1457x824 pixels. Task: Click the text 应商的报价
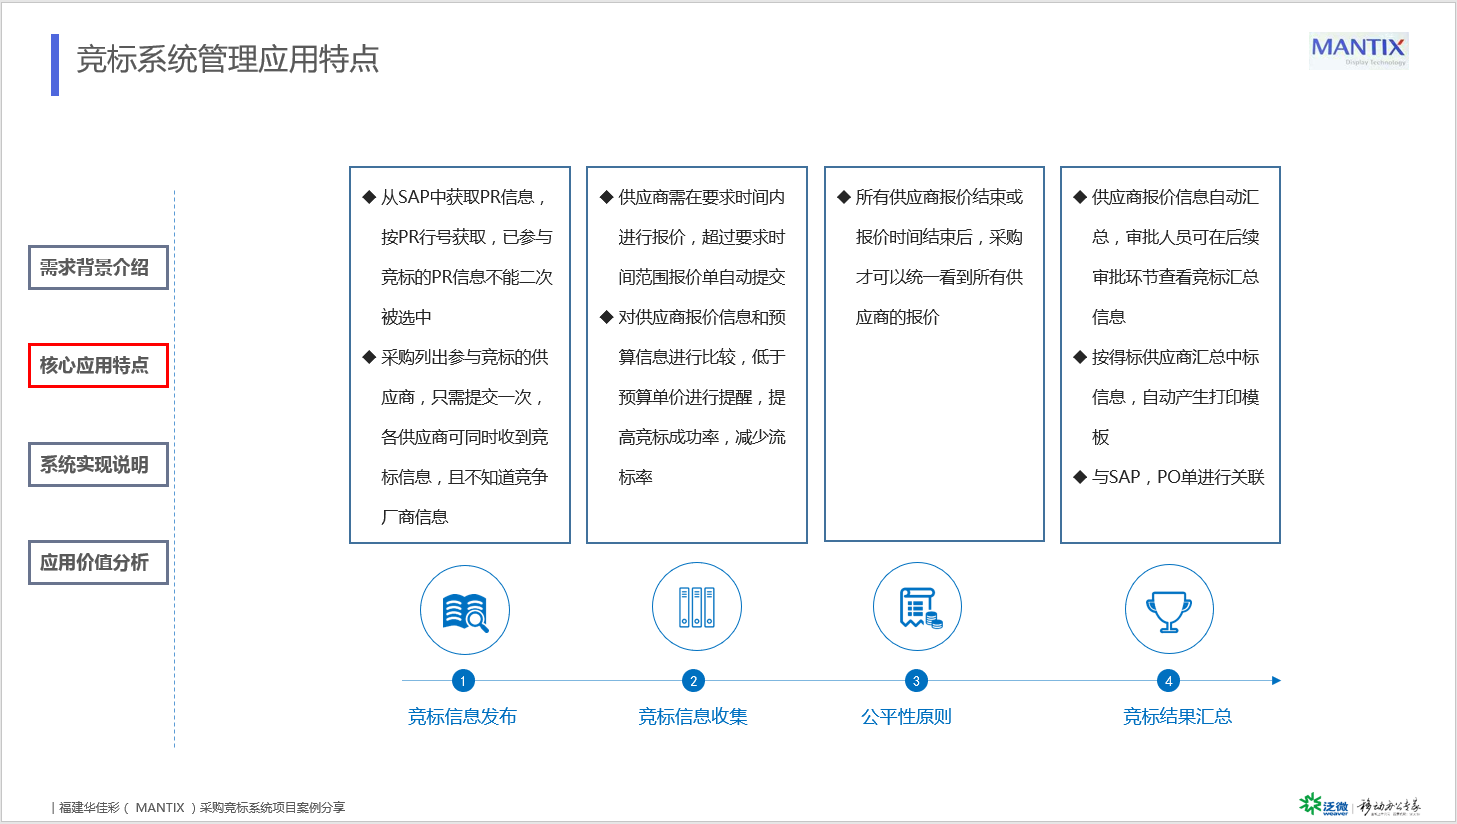tap(898, 317)
